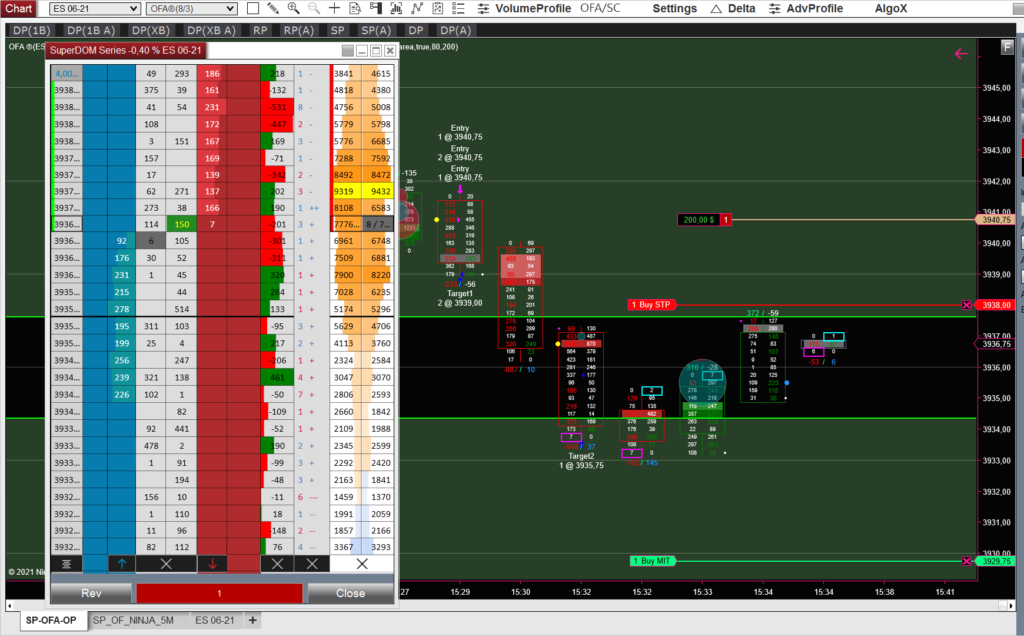Click the zoom out magnifier icon
The image size is (1024, 636).
click(x=313, y=8)
